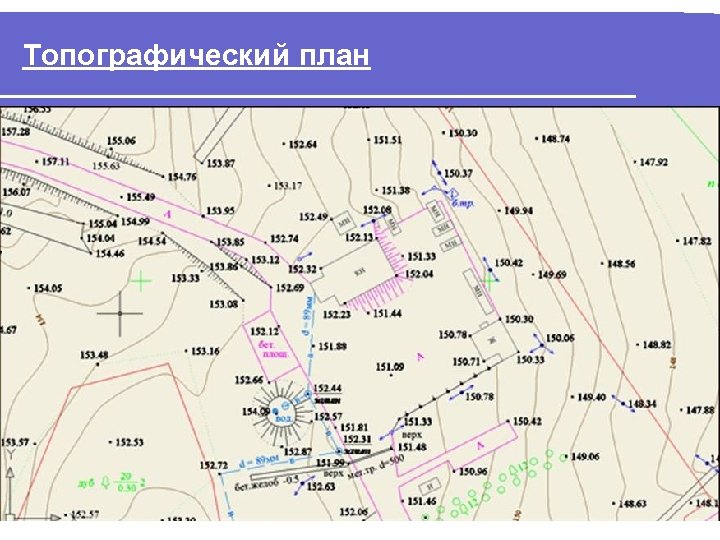Click elevation mark 153.16
Screen dimensions: 720x540
click(x=205, y=351)
